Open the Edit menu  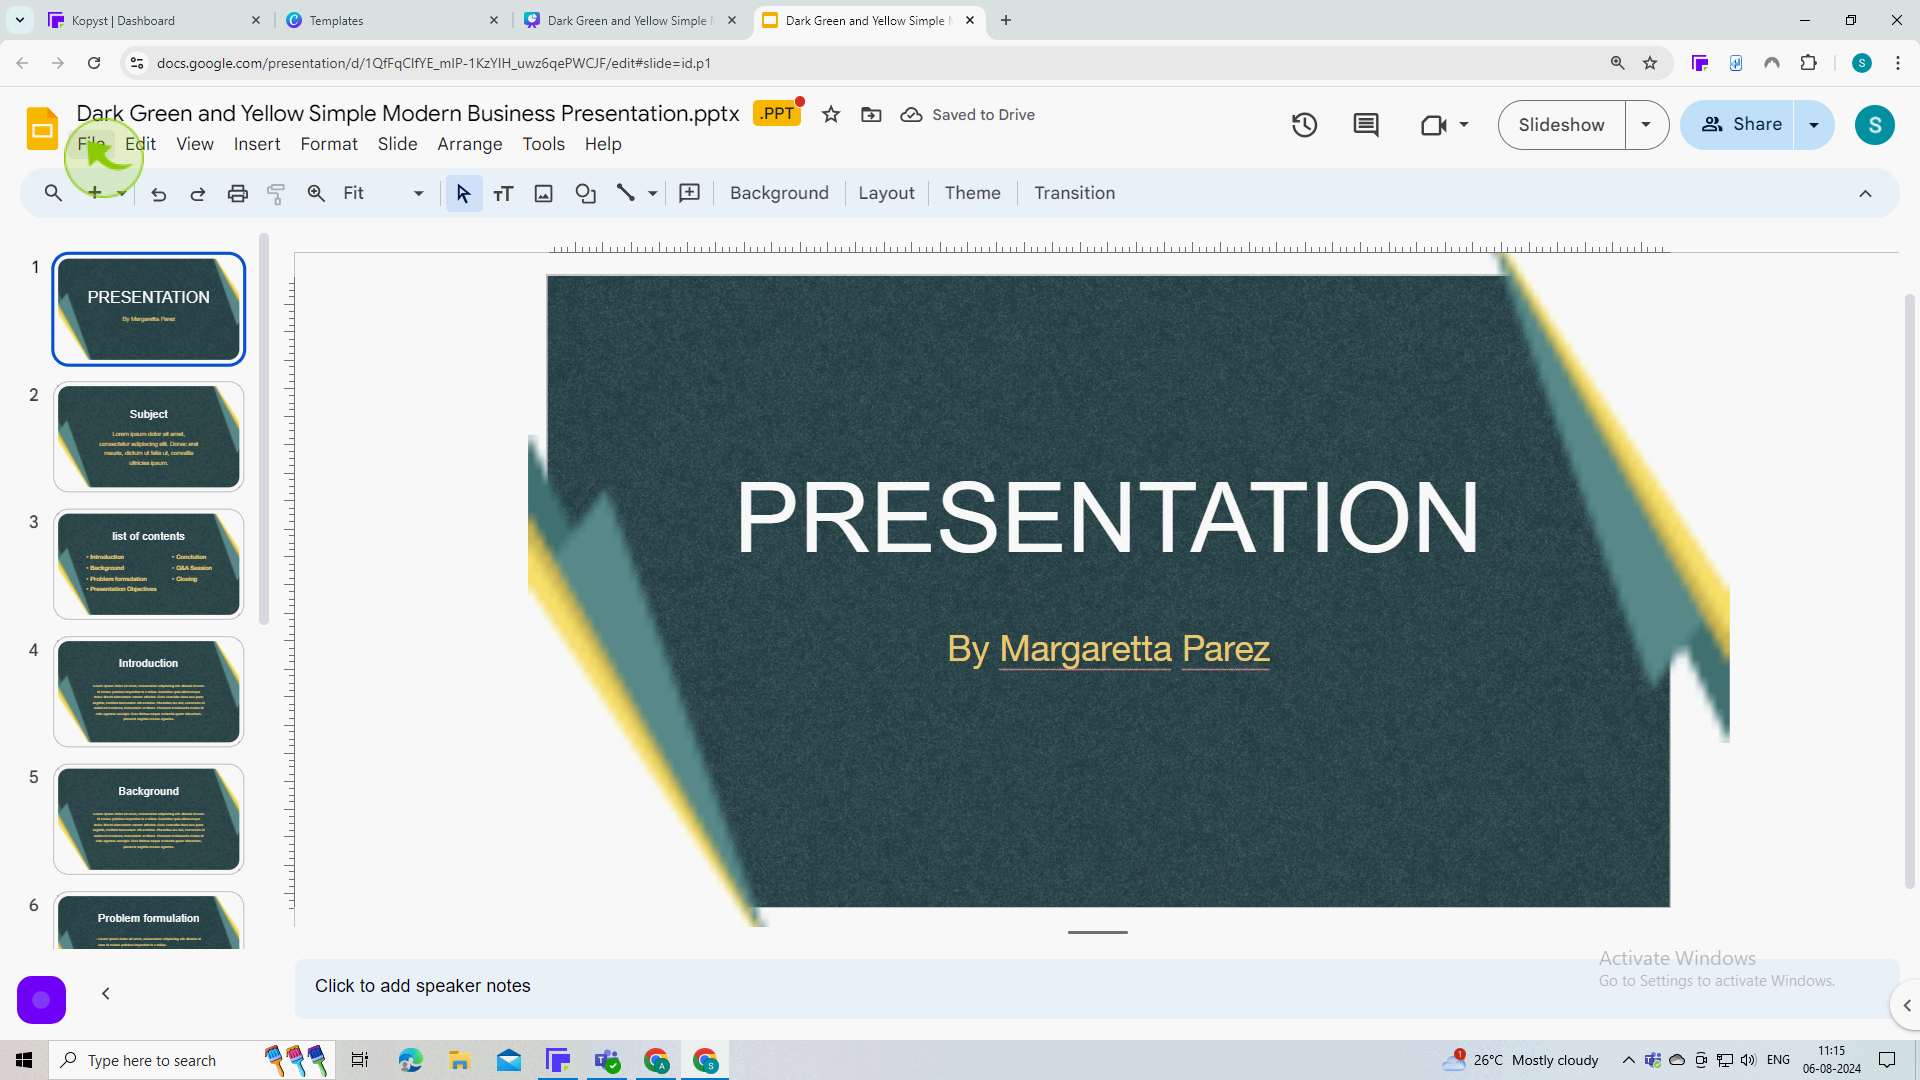coord(140,144)
